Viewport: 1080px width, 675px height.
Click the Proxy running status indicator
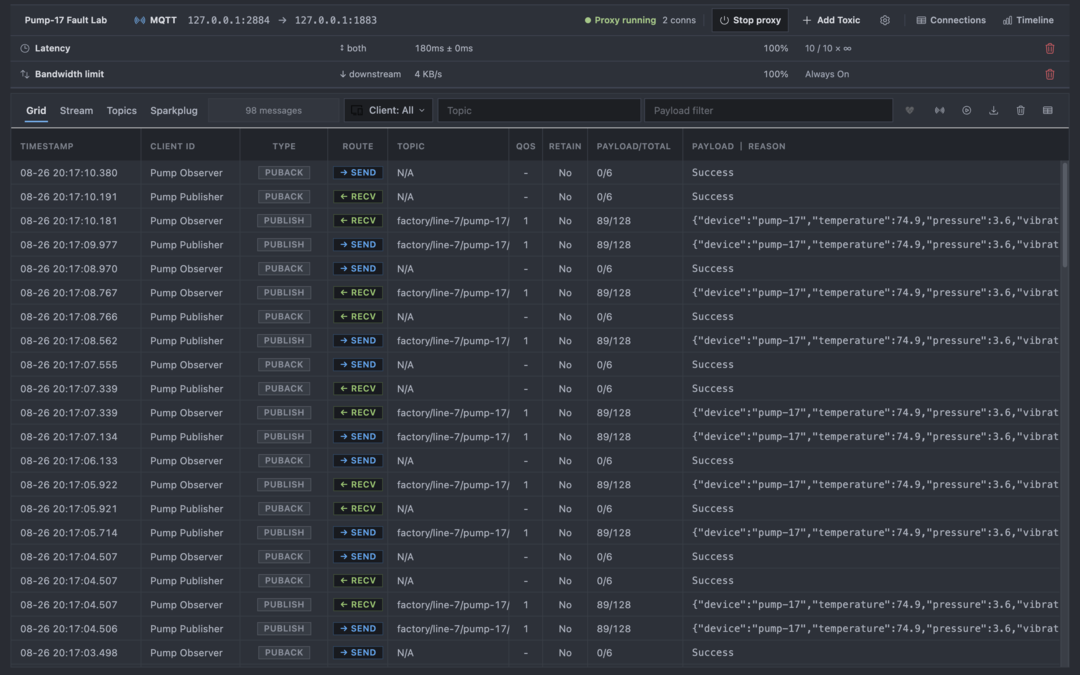coord(620,21)
